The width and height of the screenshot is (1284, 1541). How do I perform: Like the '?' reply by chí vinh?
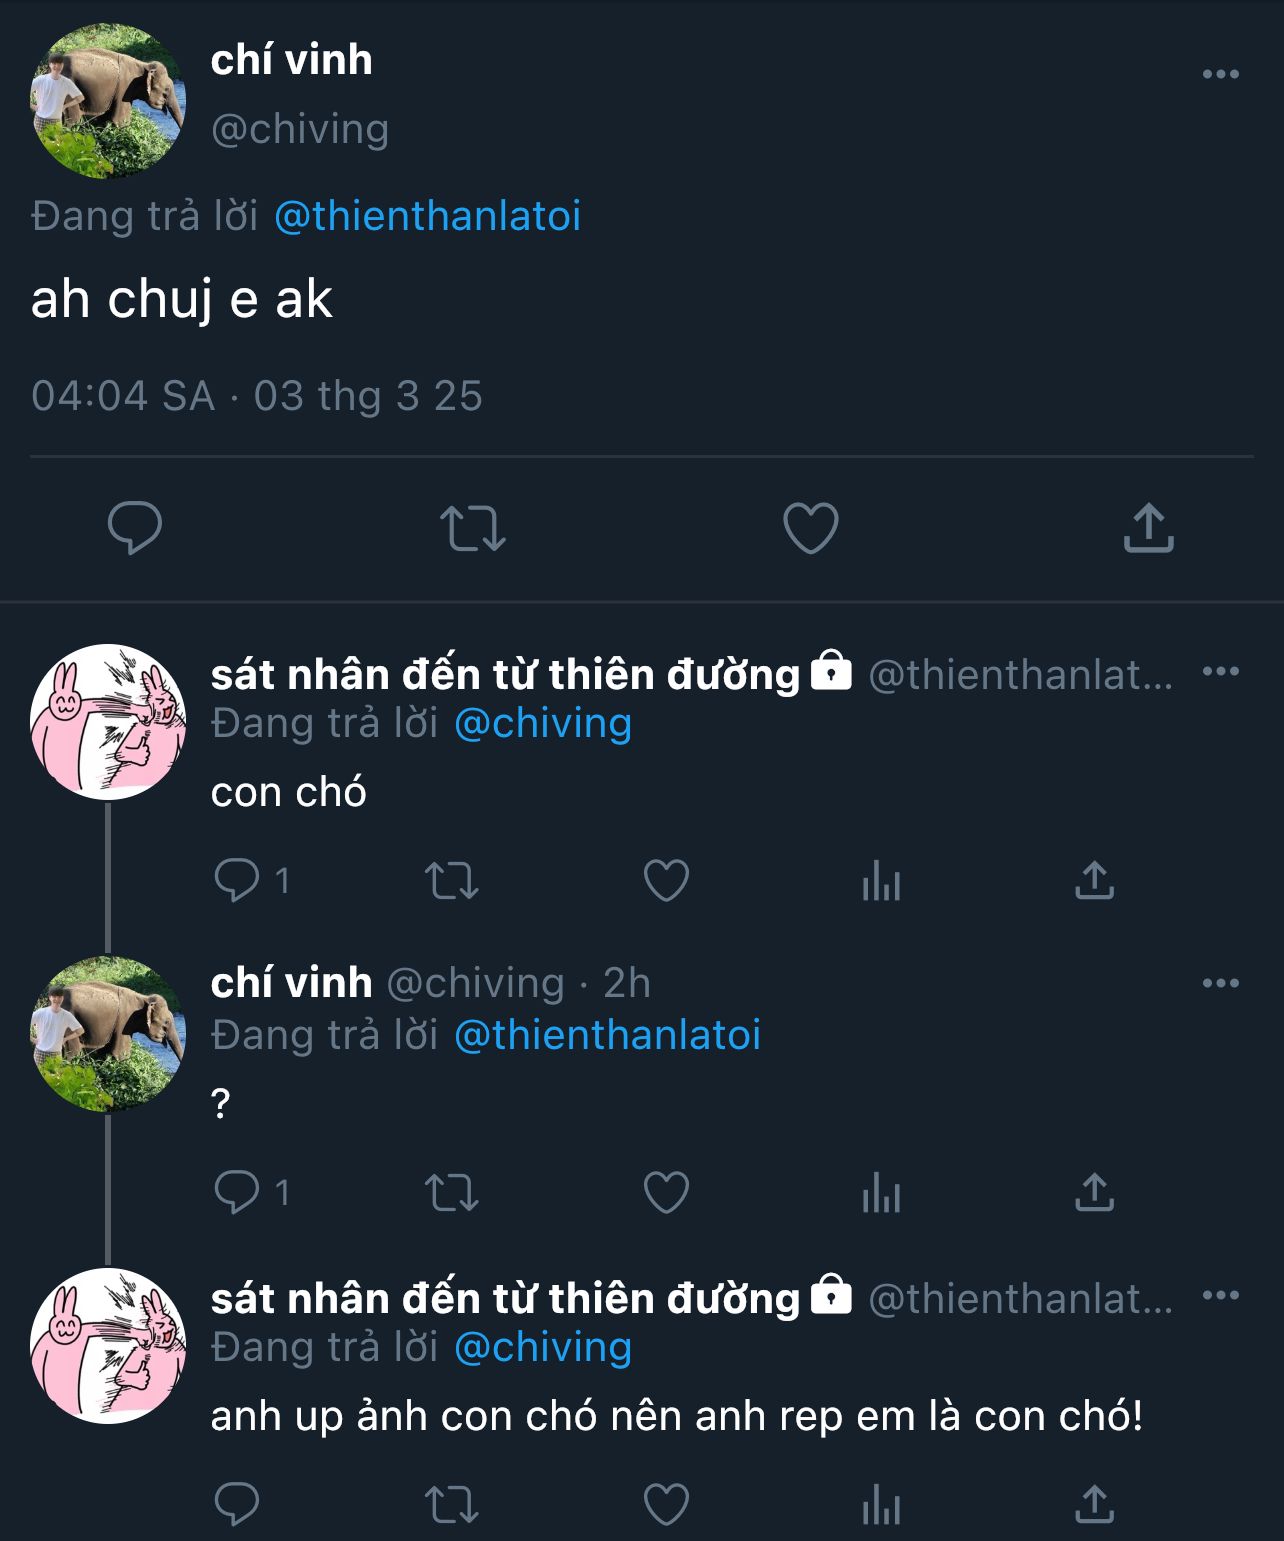click(666, 1193)
